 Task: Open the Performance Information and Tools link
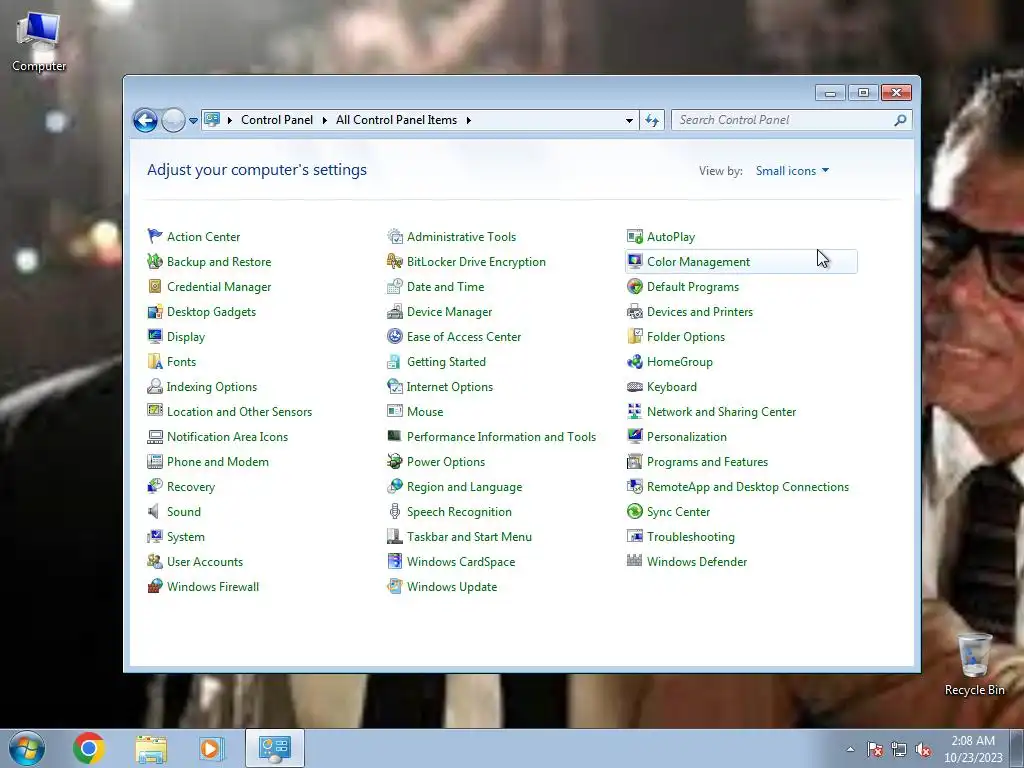[501, 437]
